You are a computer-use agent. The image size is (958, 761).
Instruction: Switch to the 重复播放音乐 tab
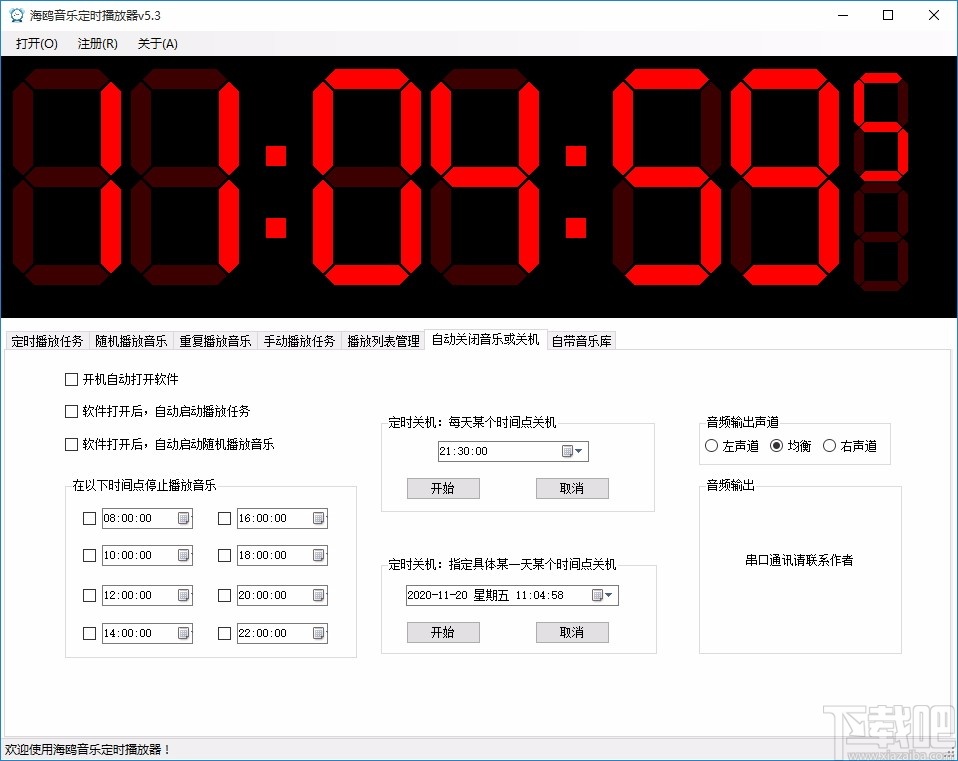tap(216, 339)
